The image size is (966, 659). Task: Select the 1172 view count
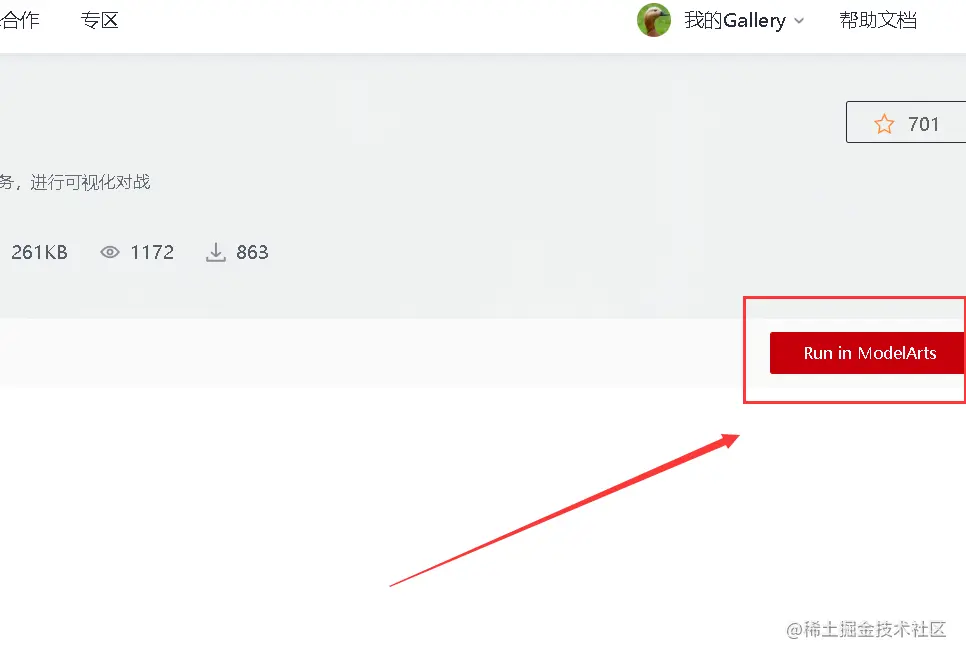pyautogui.click(x=152, y=252)
